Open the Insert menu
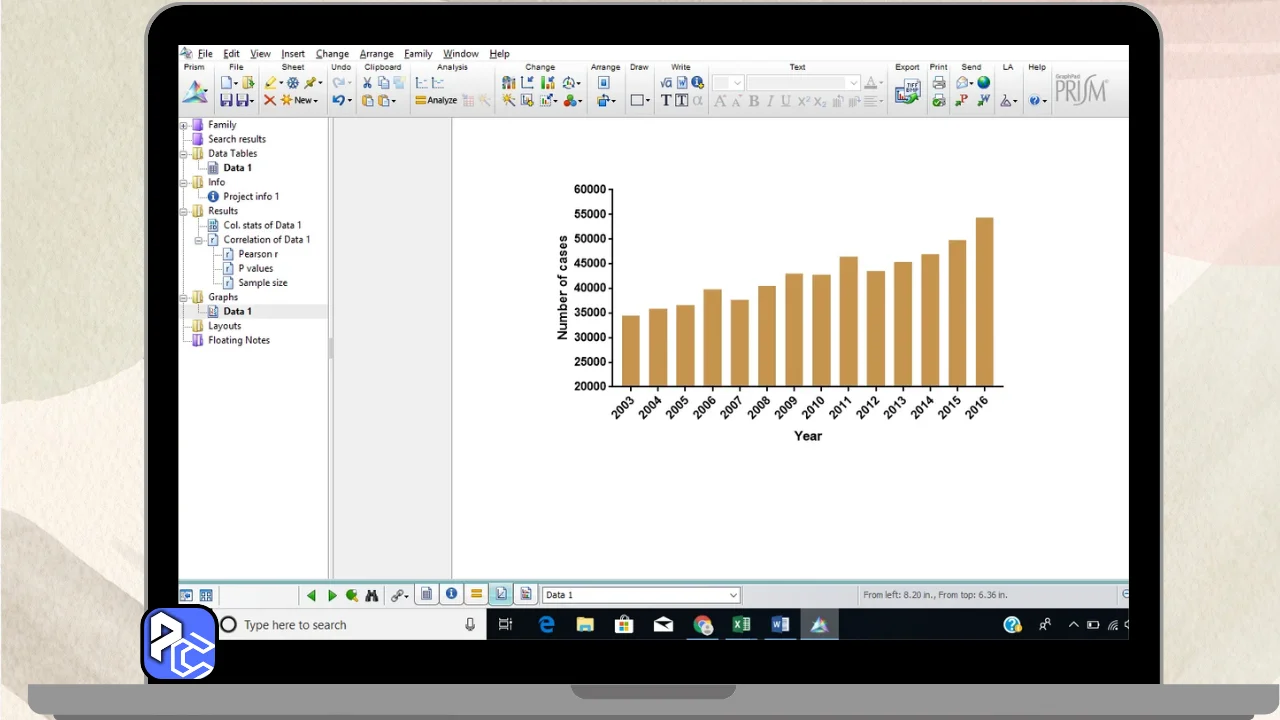This screenshot has height=720, width=1280. click(x=293, y=54)
